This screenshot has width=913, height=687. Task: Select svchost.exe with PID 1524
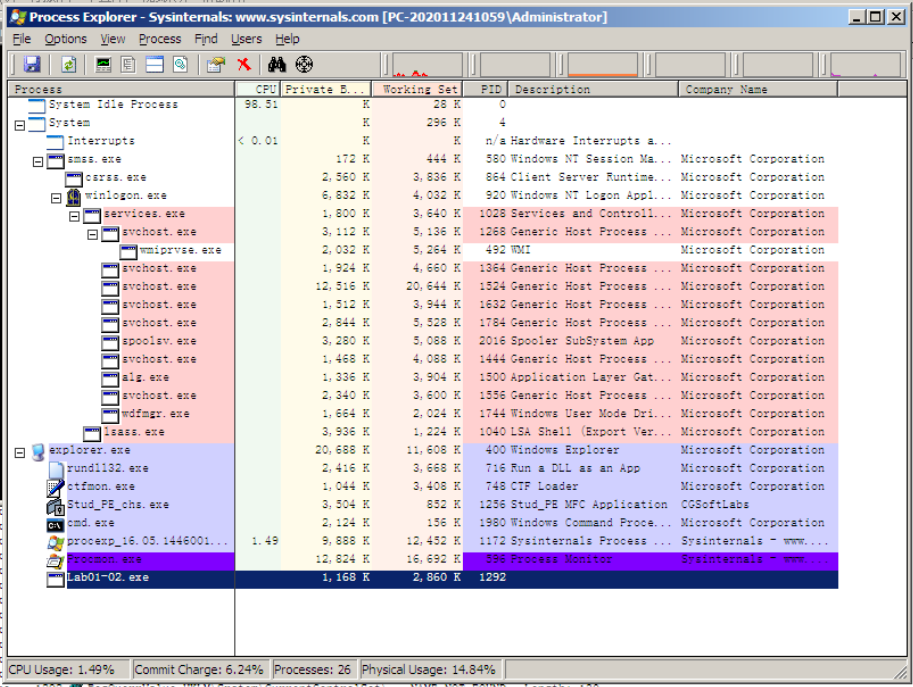(423, 286)
